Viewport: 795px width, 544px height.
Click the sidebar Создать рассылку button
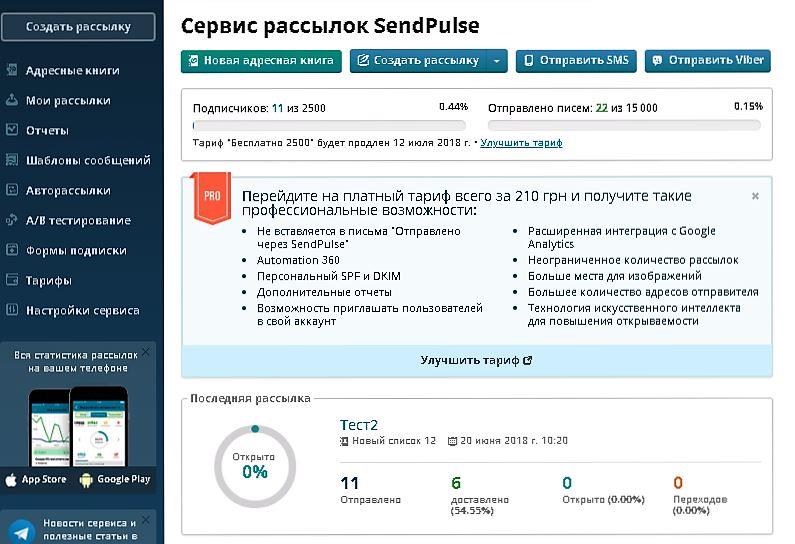coord(78,26)
